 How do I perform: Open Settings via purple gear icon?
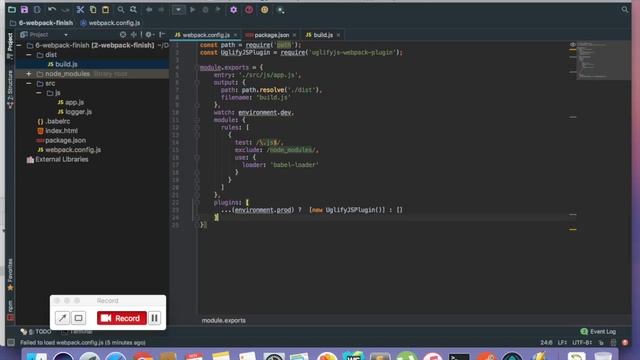[233, 9]
